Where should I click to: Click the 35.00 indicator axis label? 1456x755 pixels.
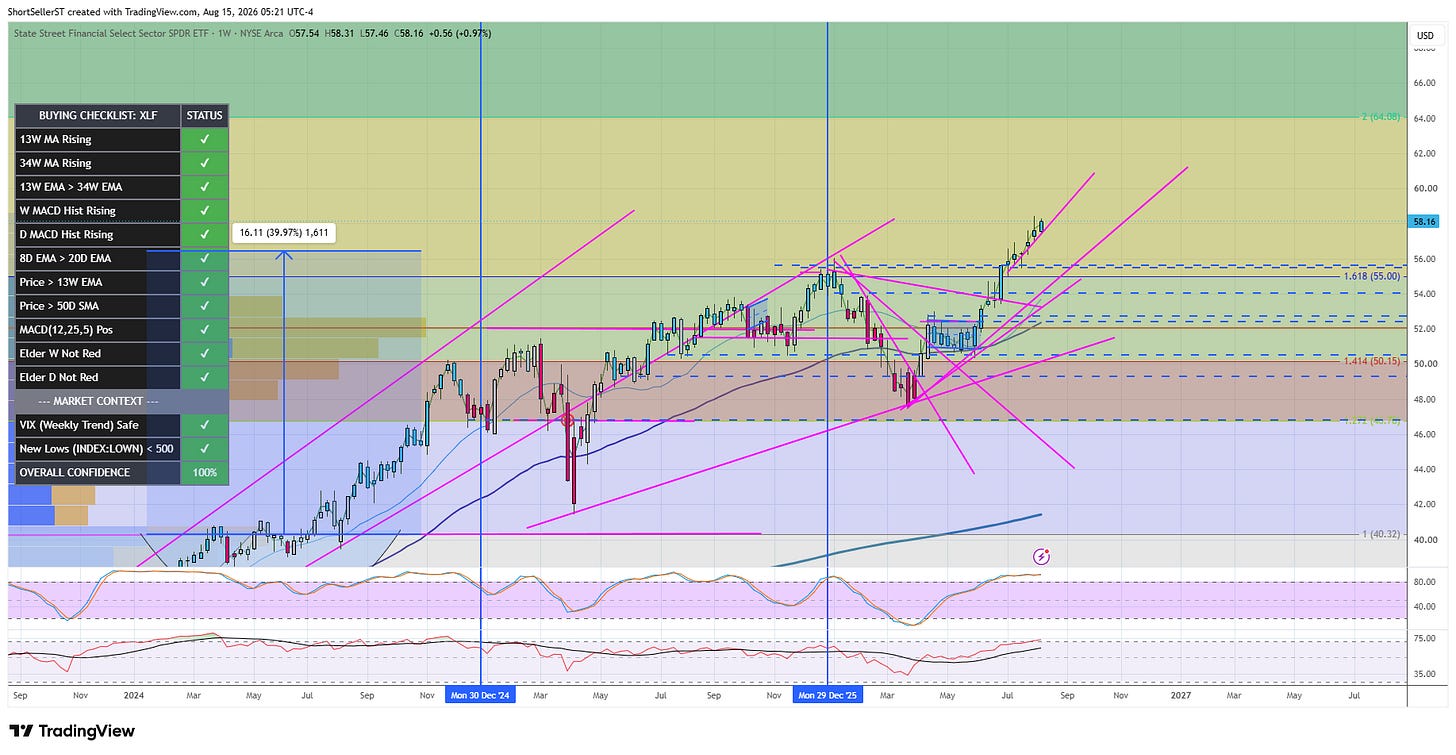[x=1424, y=674]
